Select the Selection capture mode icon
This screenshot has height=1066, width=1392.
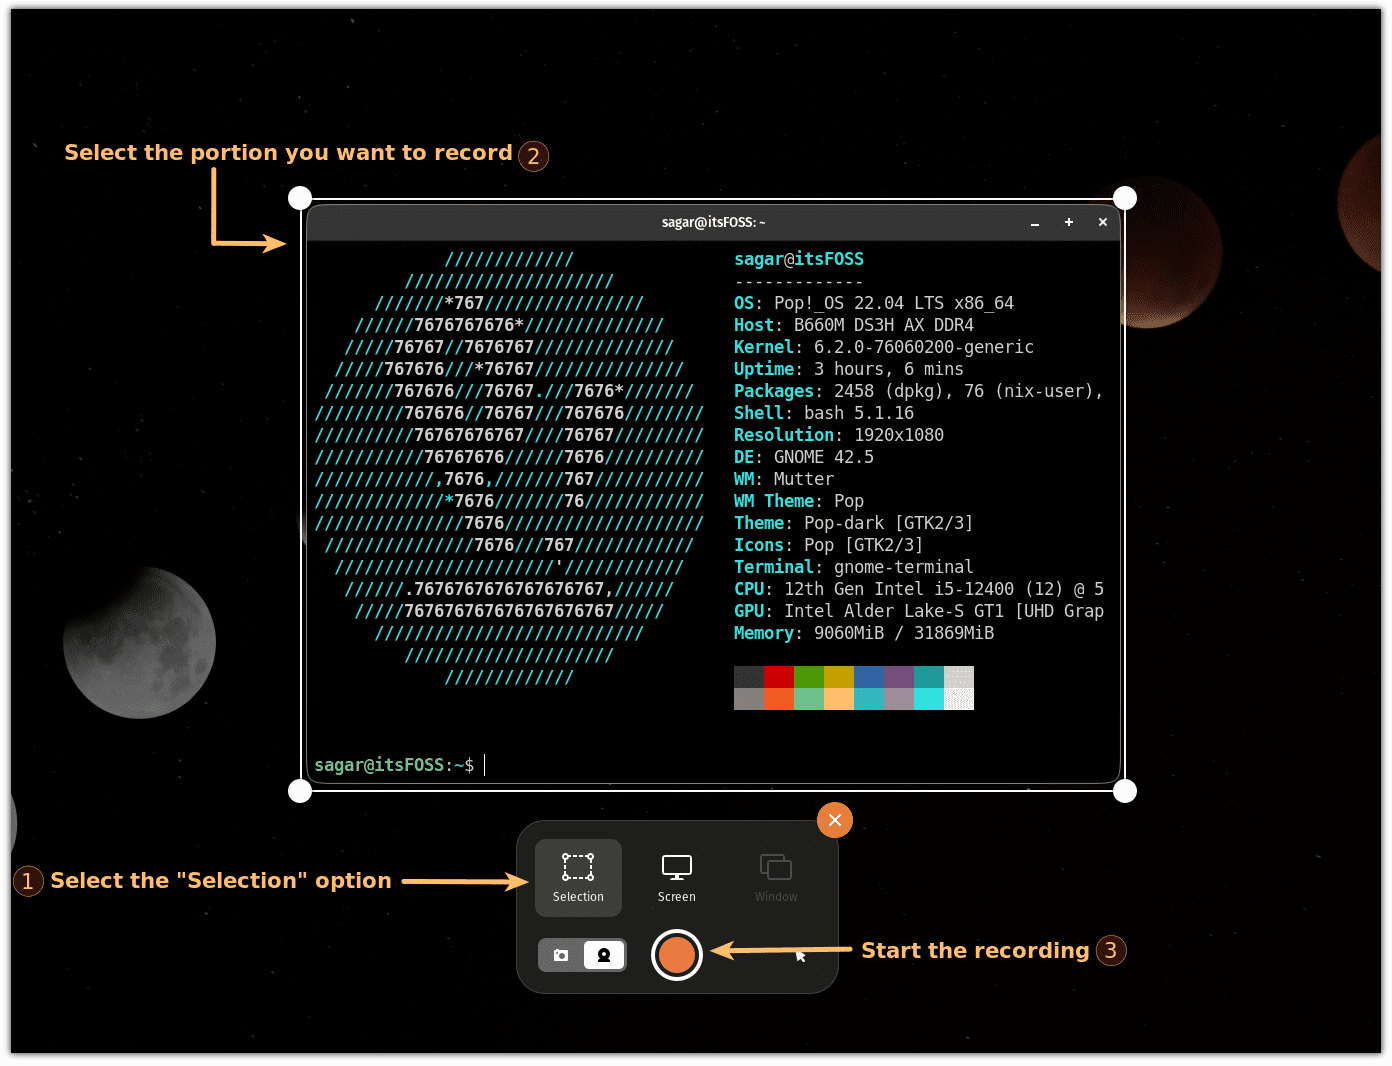tap(578, 869)
